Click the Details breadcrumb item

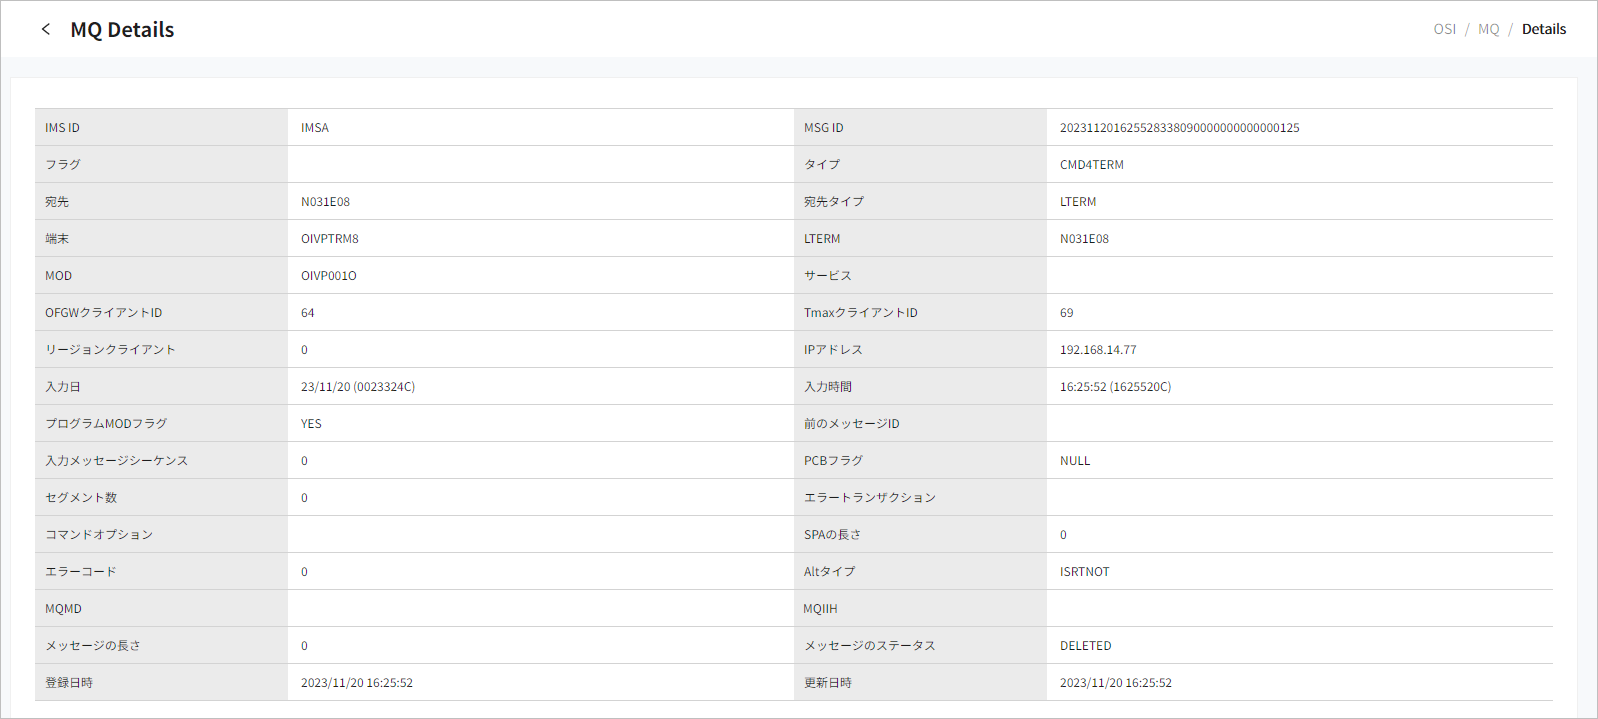(1543, 29)
